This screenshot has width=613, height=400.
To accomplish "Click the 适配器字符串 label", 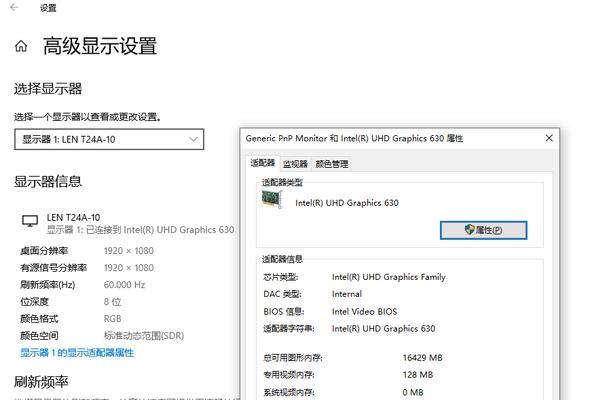I will (x=289, y=328).
